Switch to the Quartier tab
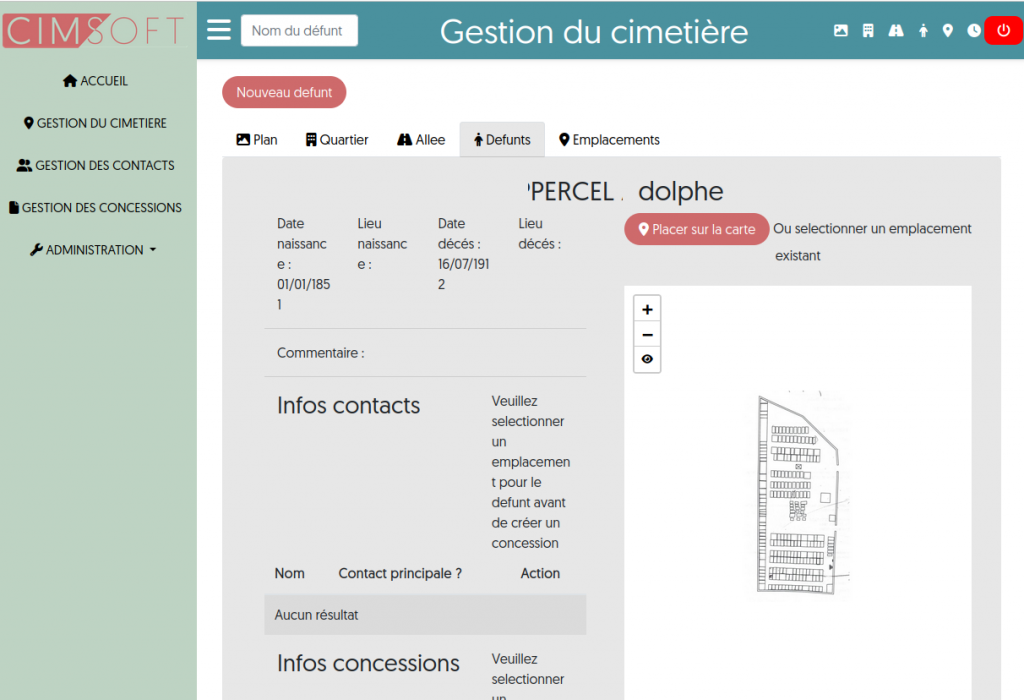Image resolution: width=1024 pixels, height=700 pixels. [336, 139]
